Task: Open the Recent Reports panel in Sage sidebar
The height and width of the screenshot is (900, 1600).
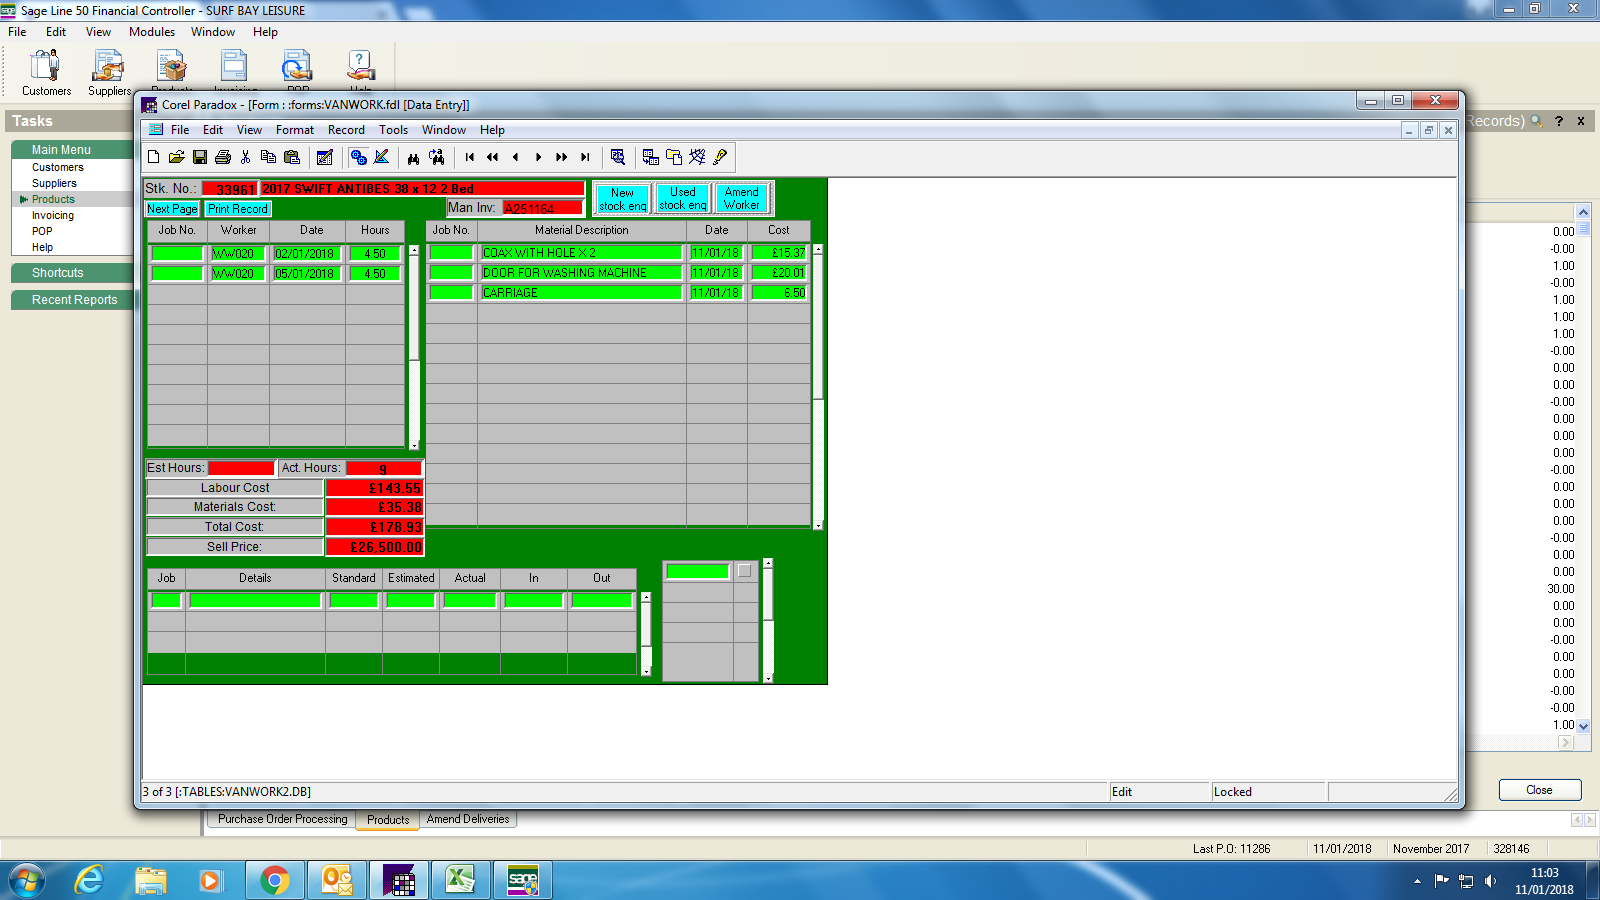Action: 72,300
